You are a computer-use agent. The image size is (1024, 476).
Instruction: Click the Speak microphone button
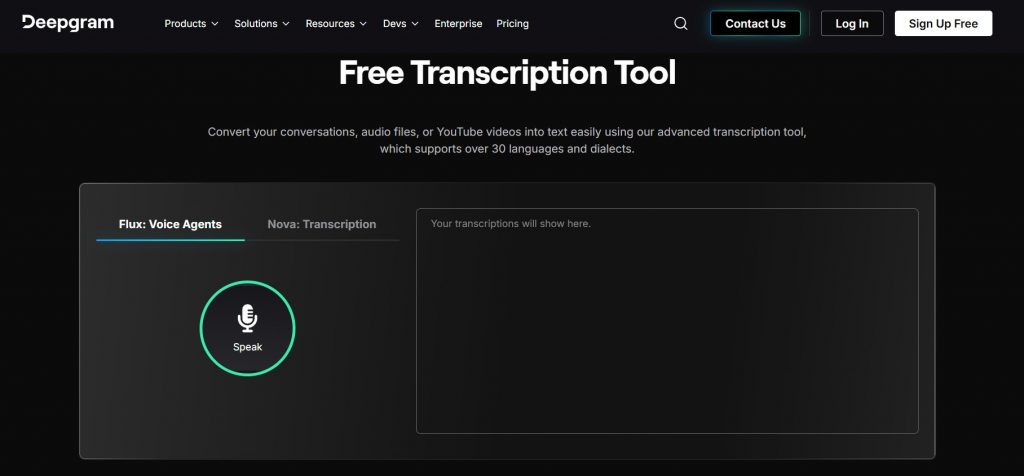point(248,328)
